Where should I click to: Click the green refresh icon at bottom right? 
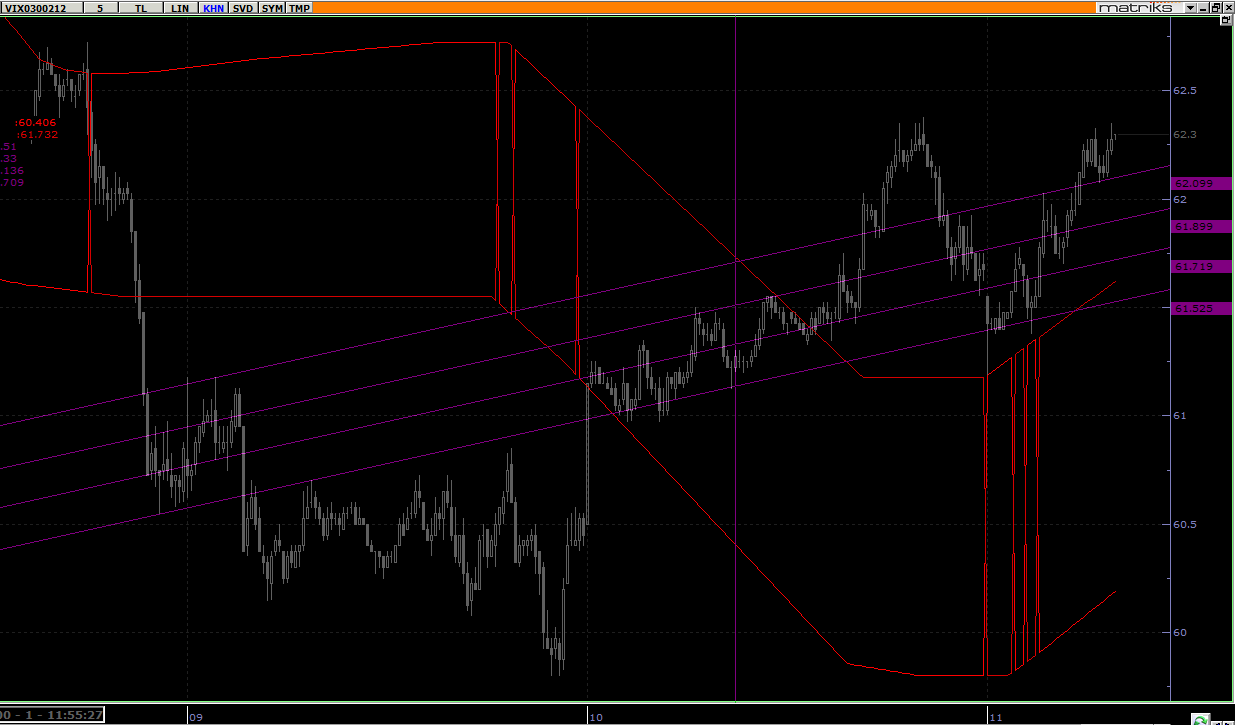coord(1201,718)
